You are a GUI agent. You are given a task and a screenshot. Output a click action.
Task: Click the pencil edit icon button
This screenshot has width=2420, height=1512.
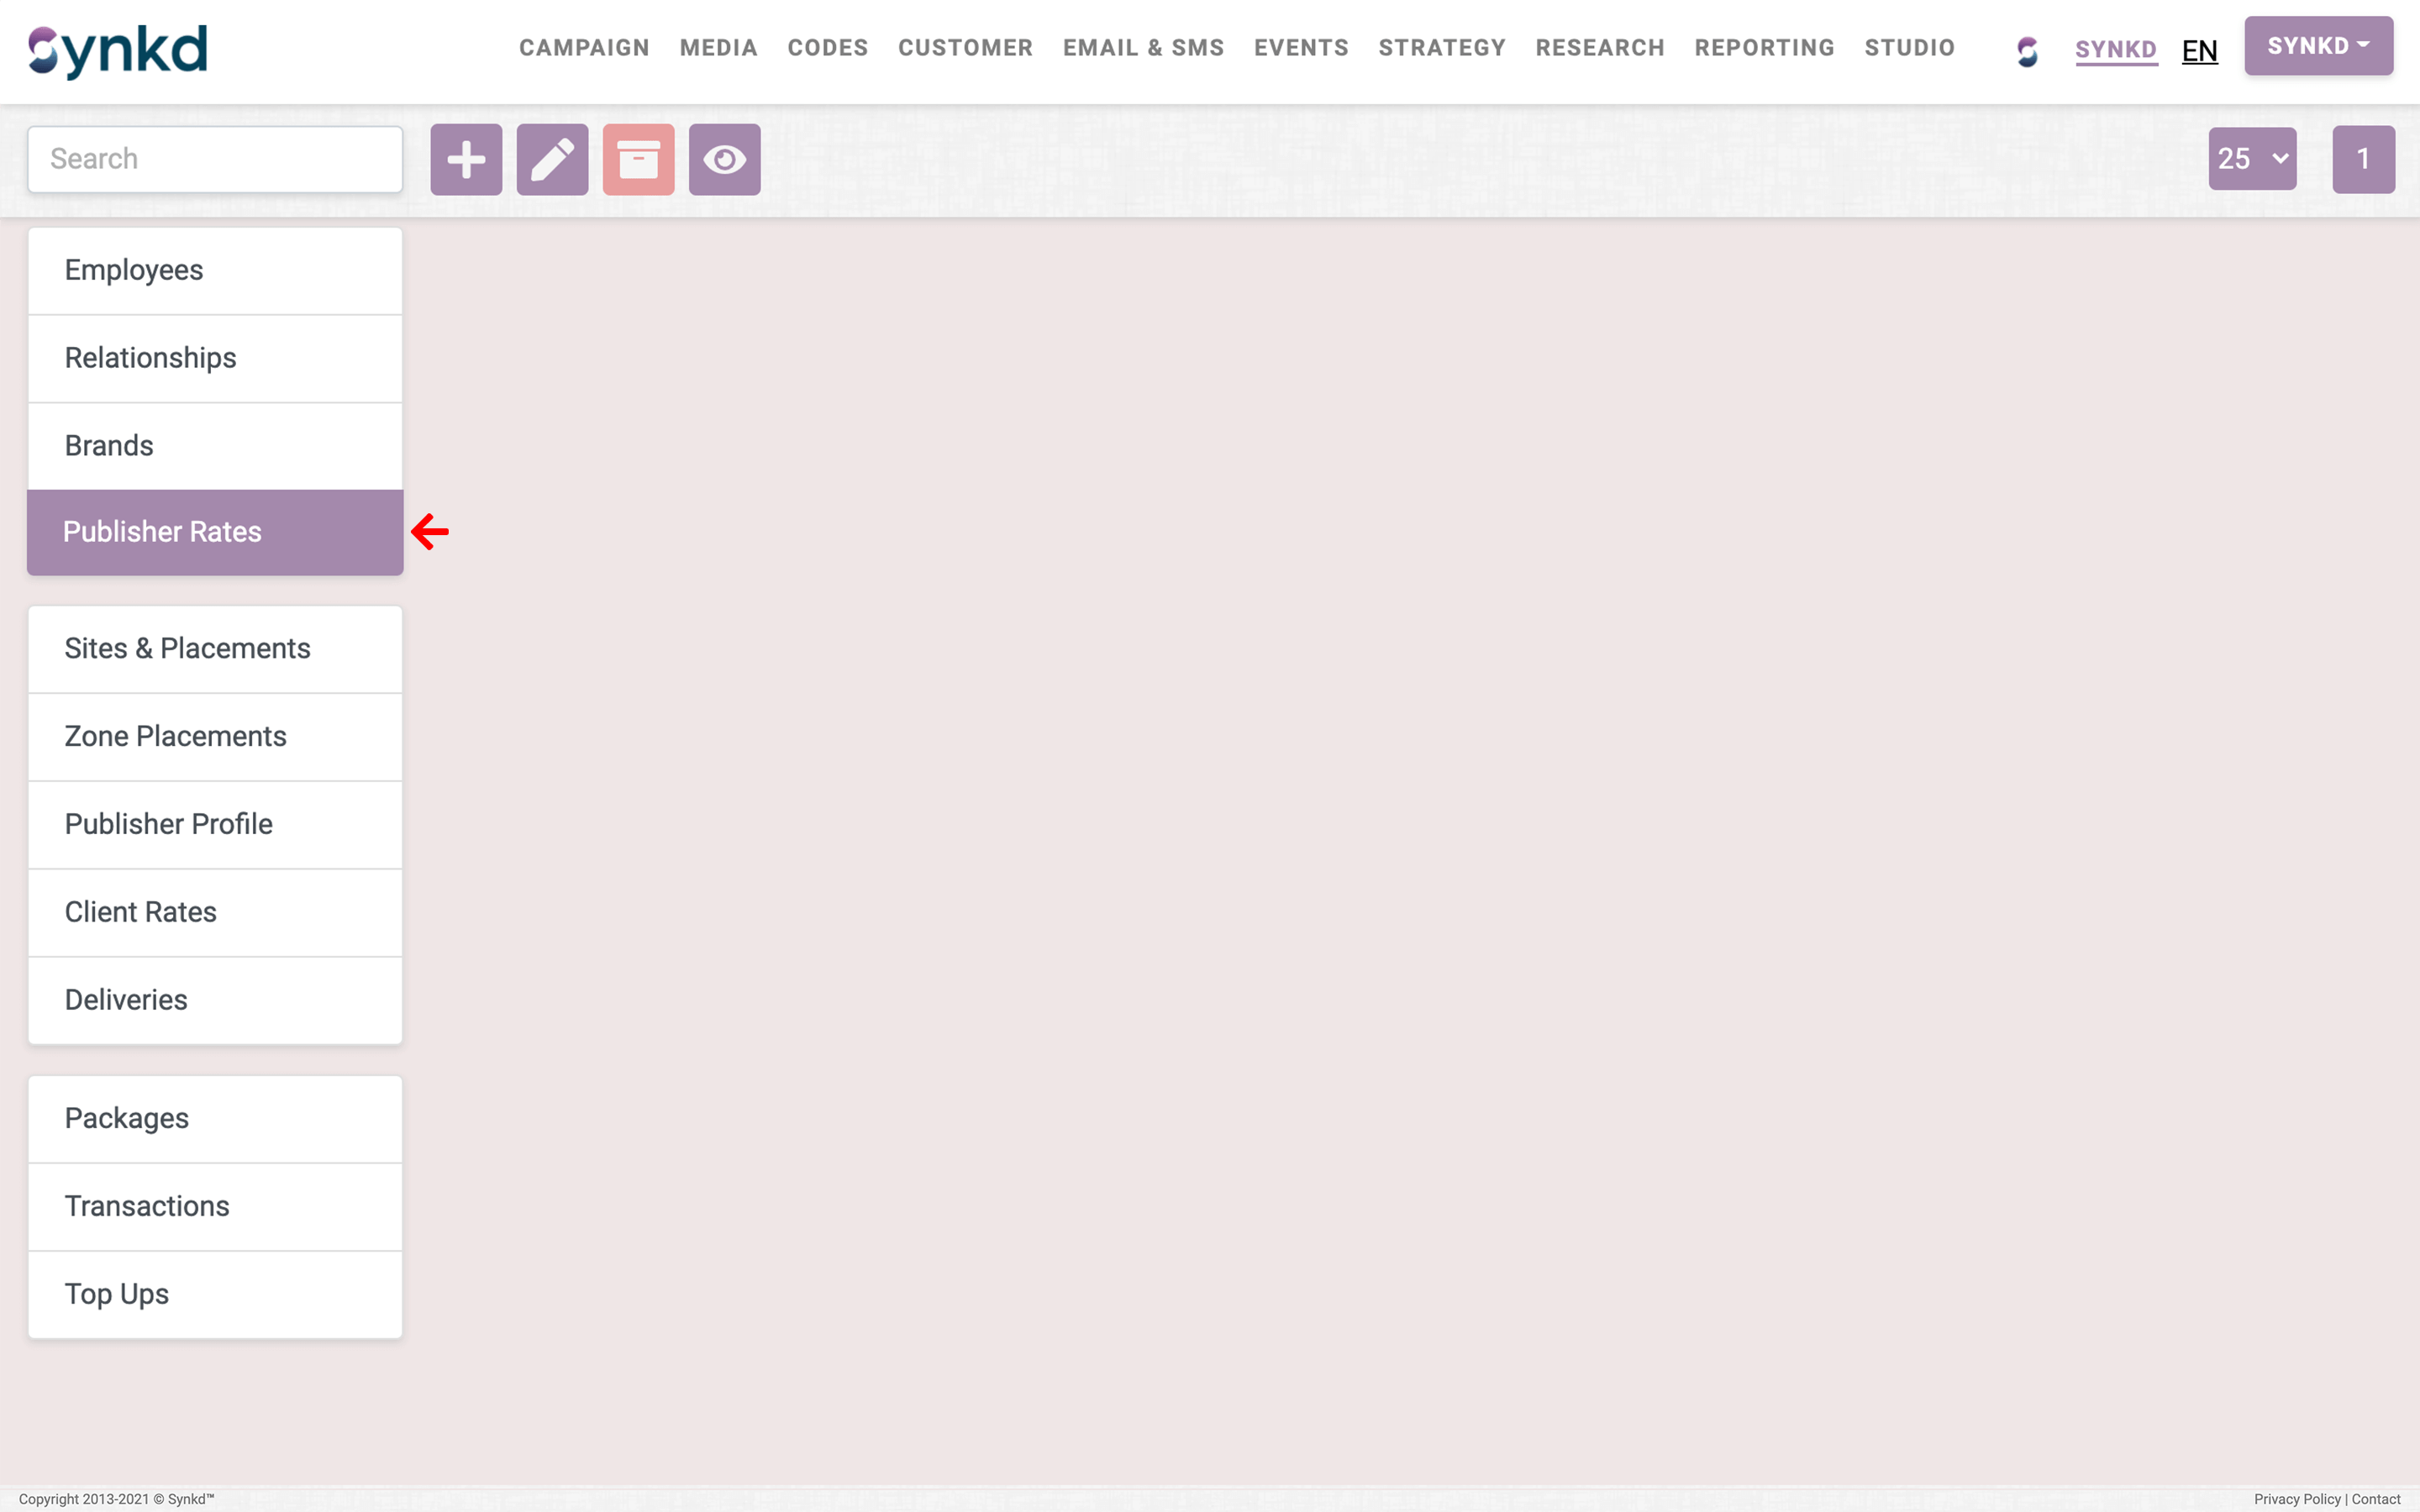552,159
